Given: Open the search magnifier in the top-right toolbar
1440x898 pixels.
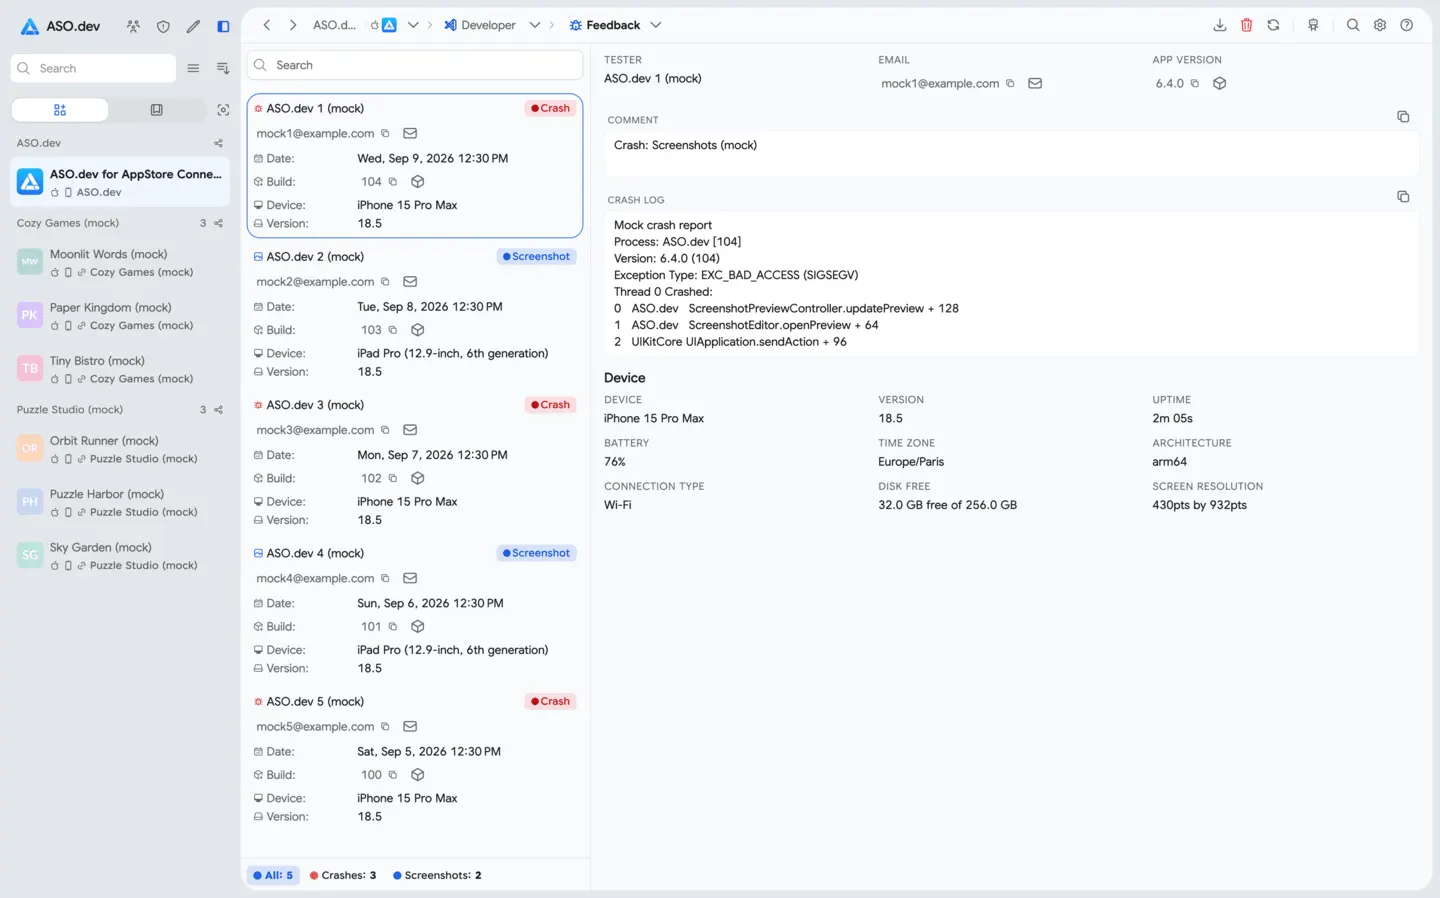Looking at the screenshot, I should 1352,25.
